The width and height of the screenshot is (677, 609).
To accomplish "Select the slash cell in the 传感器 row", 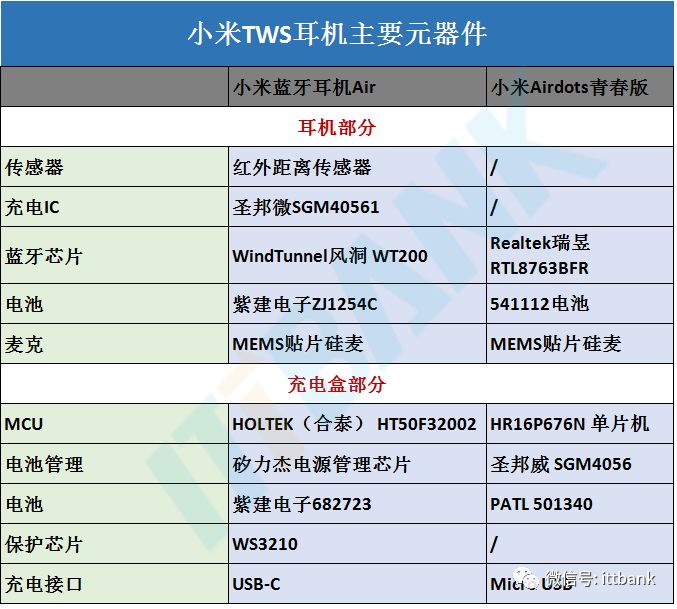I will click(579, 167).
